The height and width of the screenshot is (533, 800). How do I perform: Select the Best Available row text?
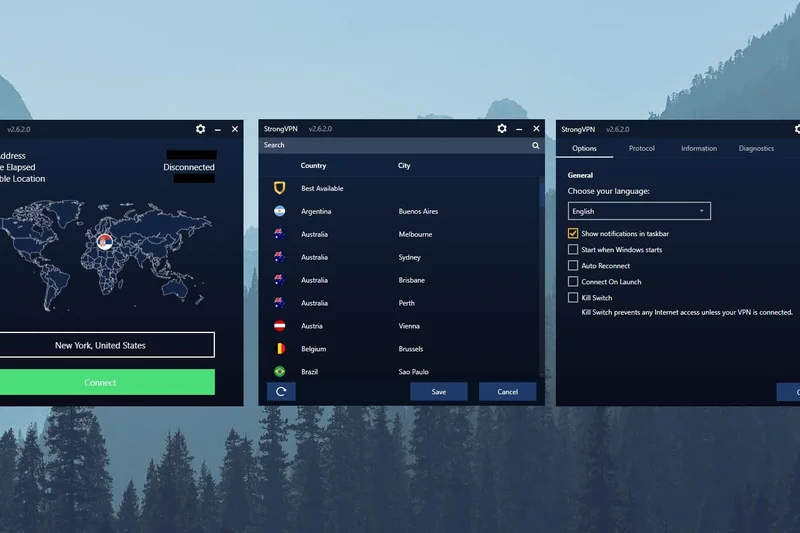[x=322, y=188]
